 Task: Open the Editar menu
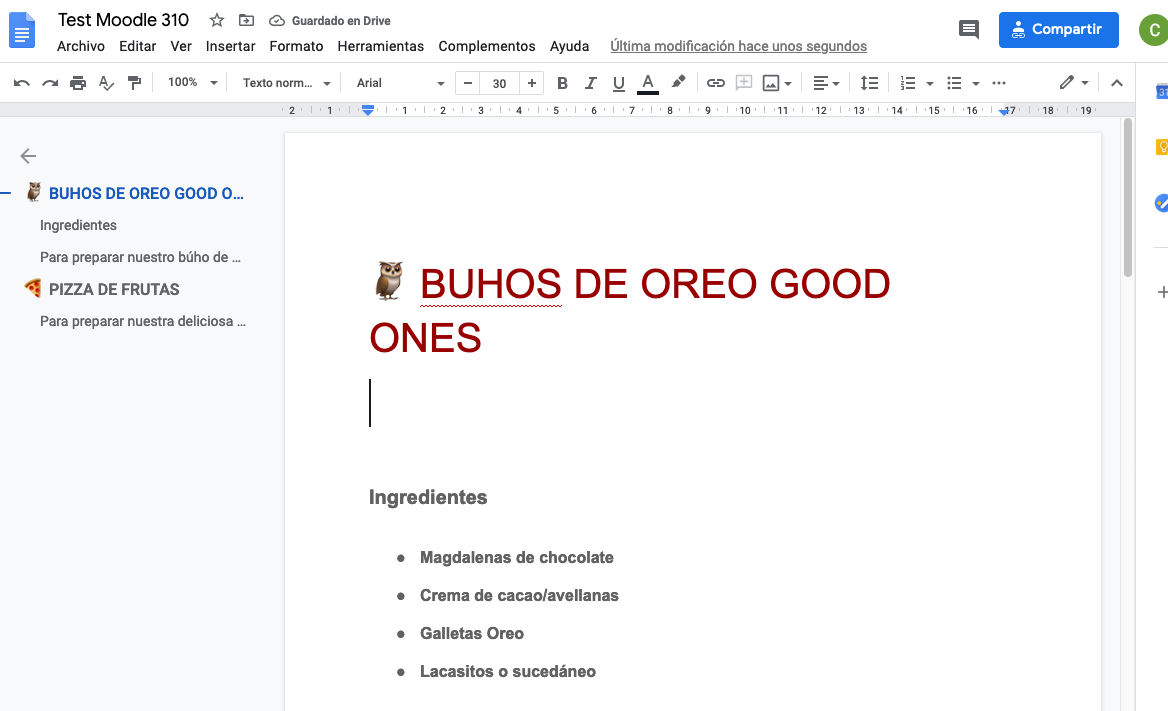click(138, 46)
